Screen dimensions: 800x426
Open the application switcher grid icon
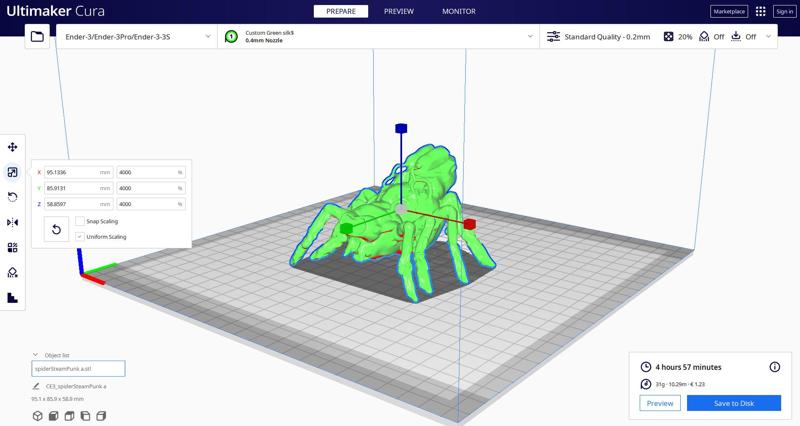tap(760, 11)
